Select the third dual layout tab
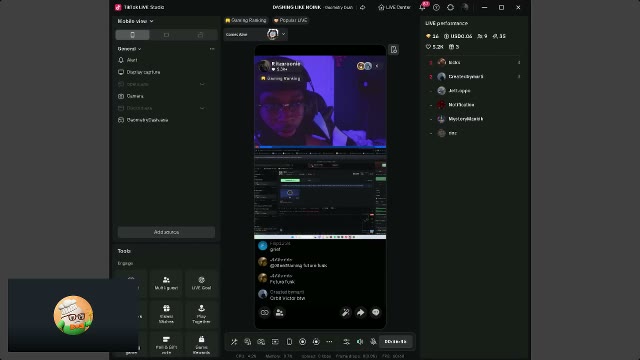This screenshot has height=360, width=640. 200,35
